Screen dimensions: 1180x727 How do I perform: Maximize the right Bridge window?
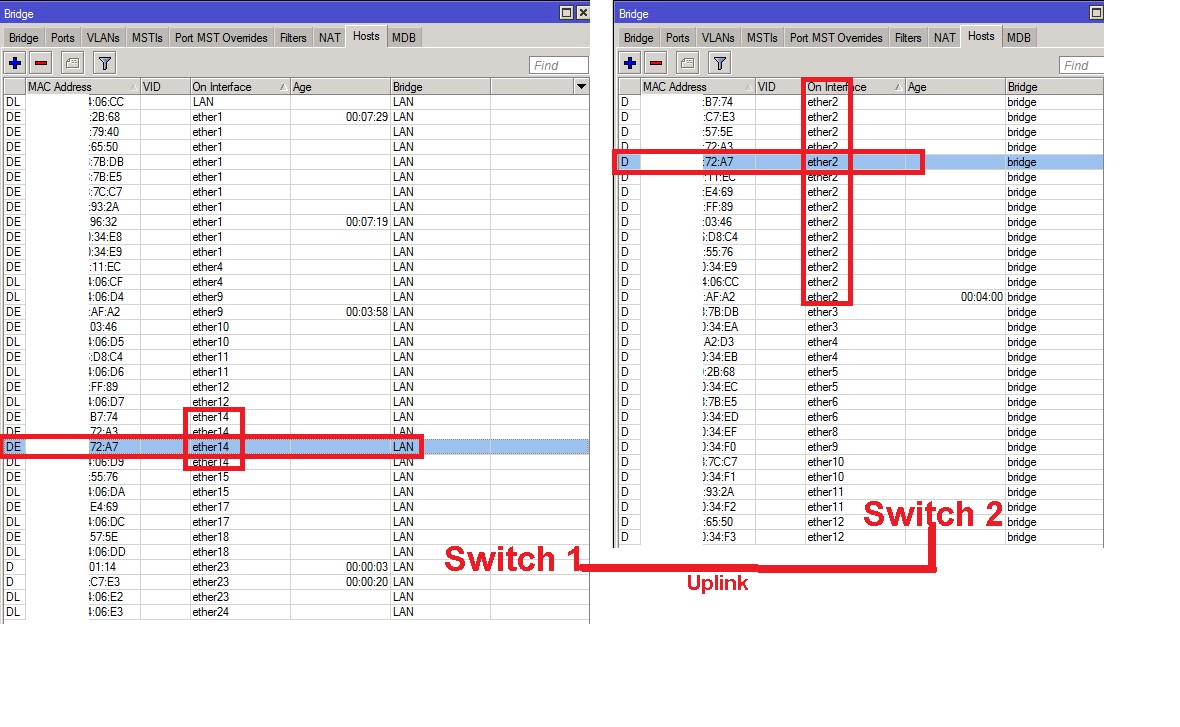1096,13
